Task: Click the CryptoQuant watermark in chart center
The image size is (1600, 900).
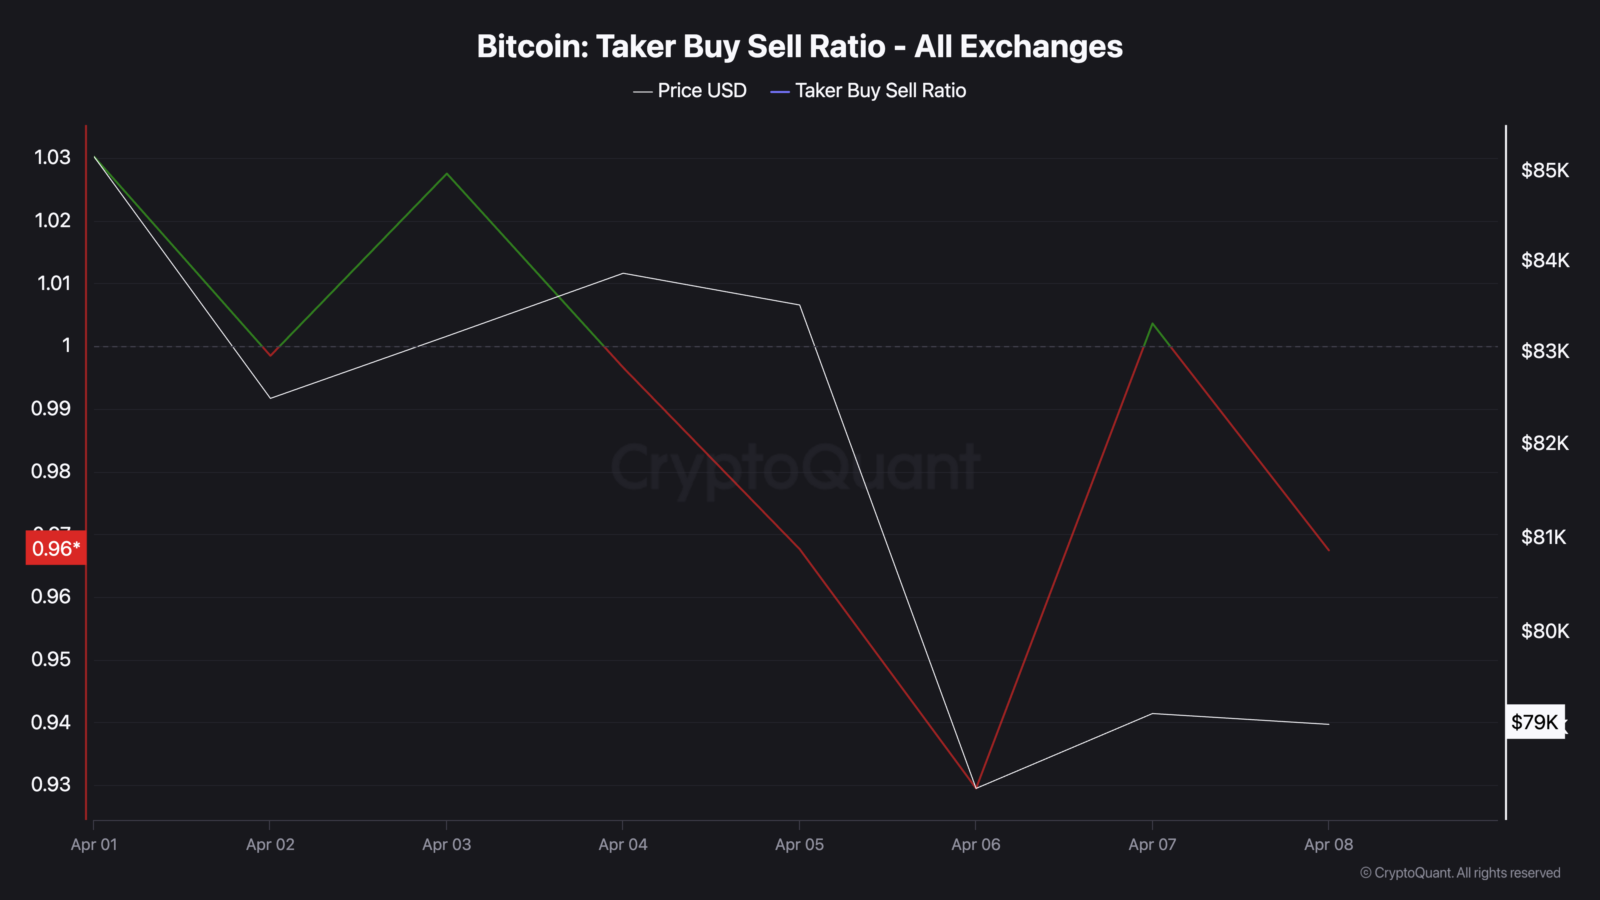Action: 795,468
